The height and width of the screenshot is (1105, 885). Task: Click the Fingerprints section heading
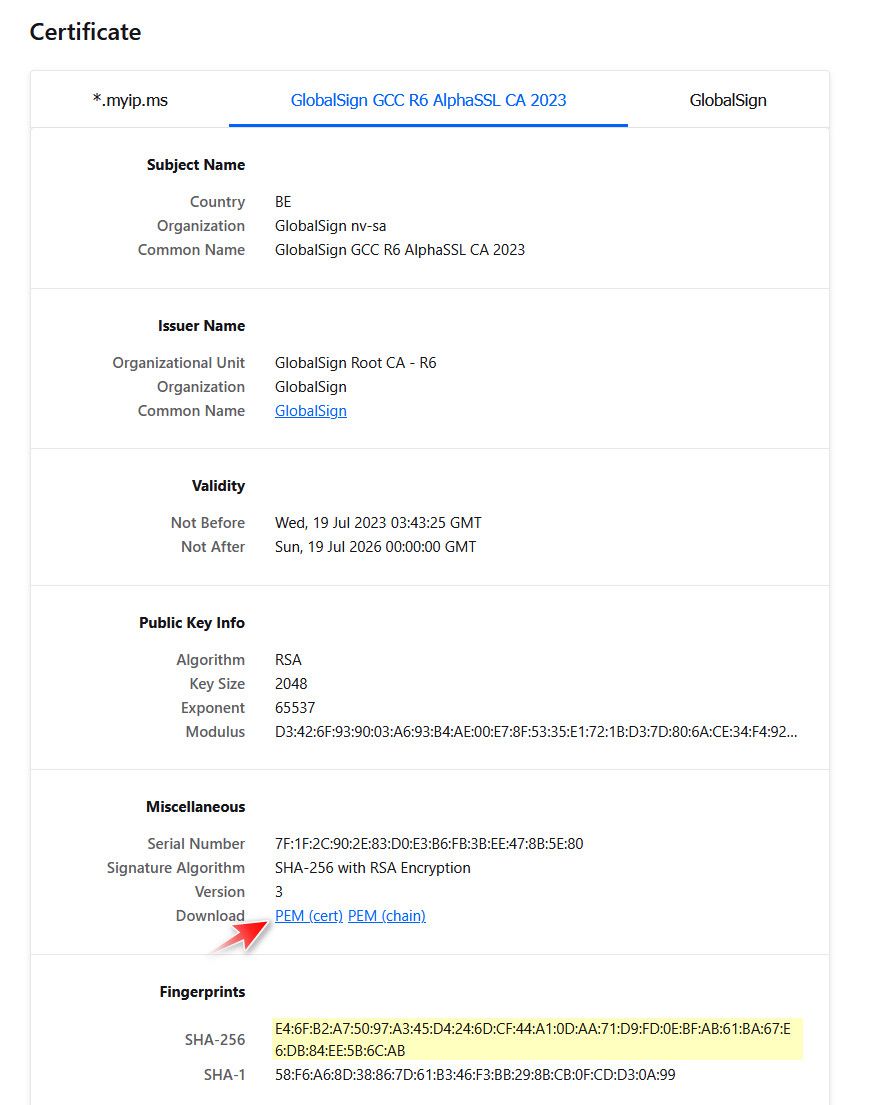(x=202, y=992)
